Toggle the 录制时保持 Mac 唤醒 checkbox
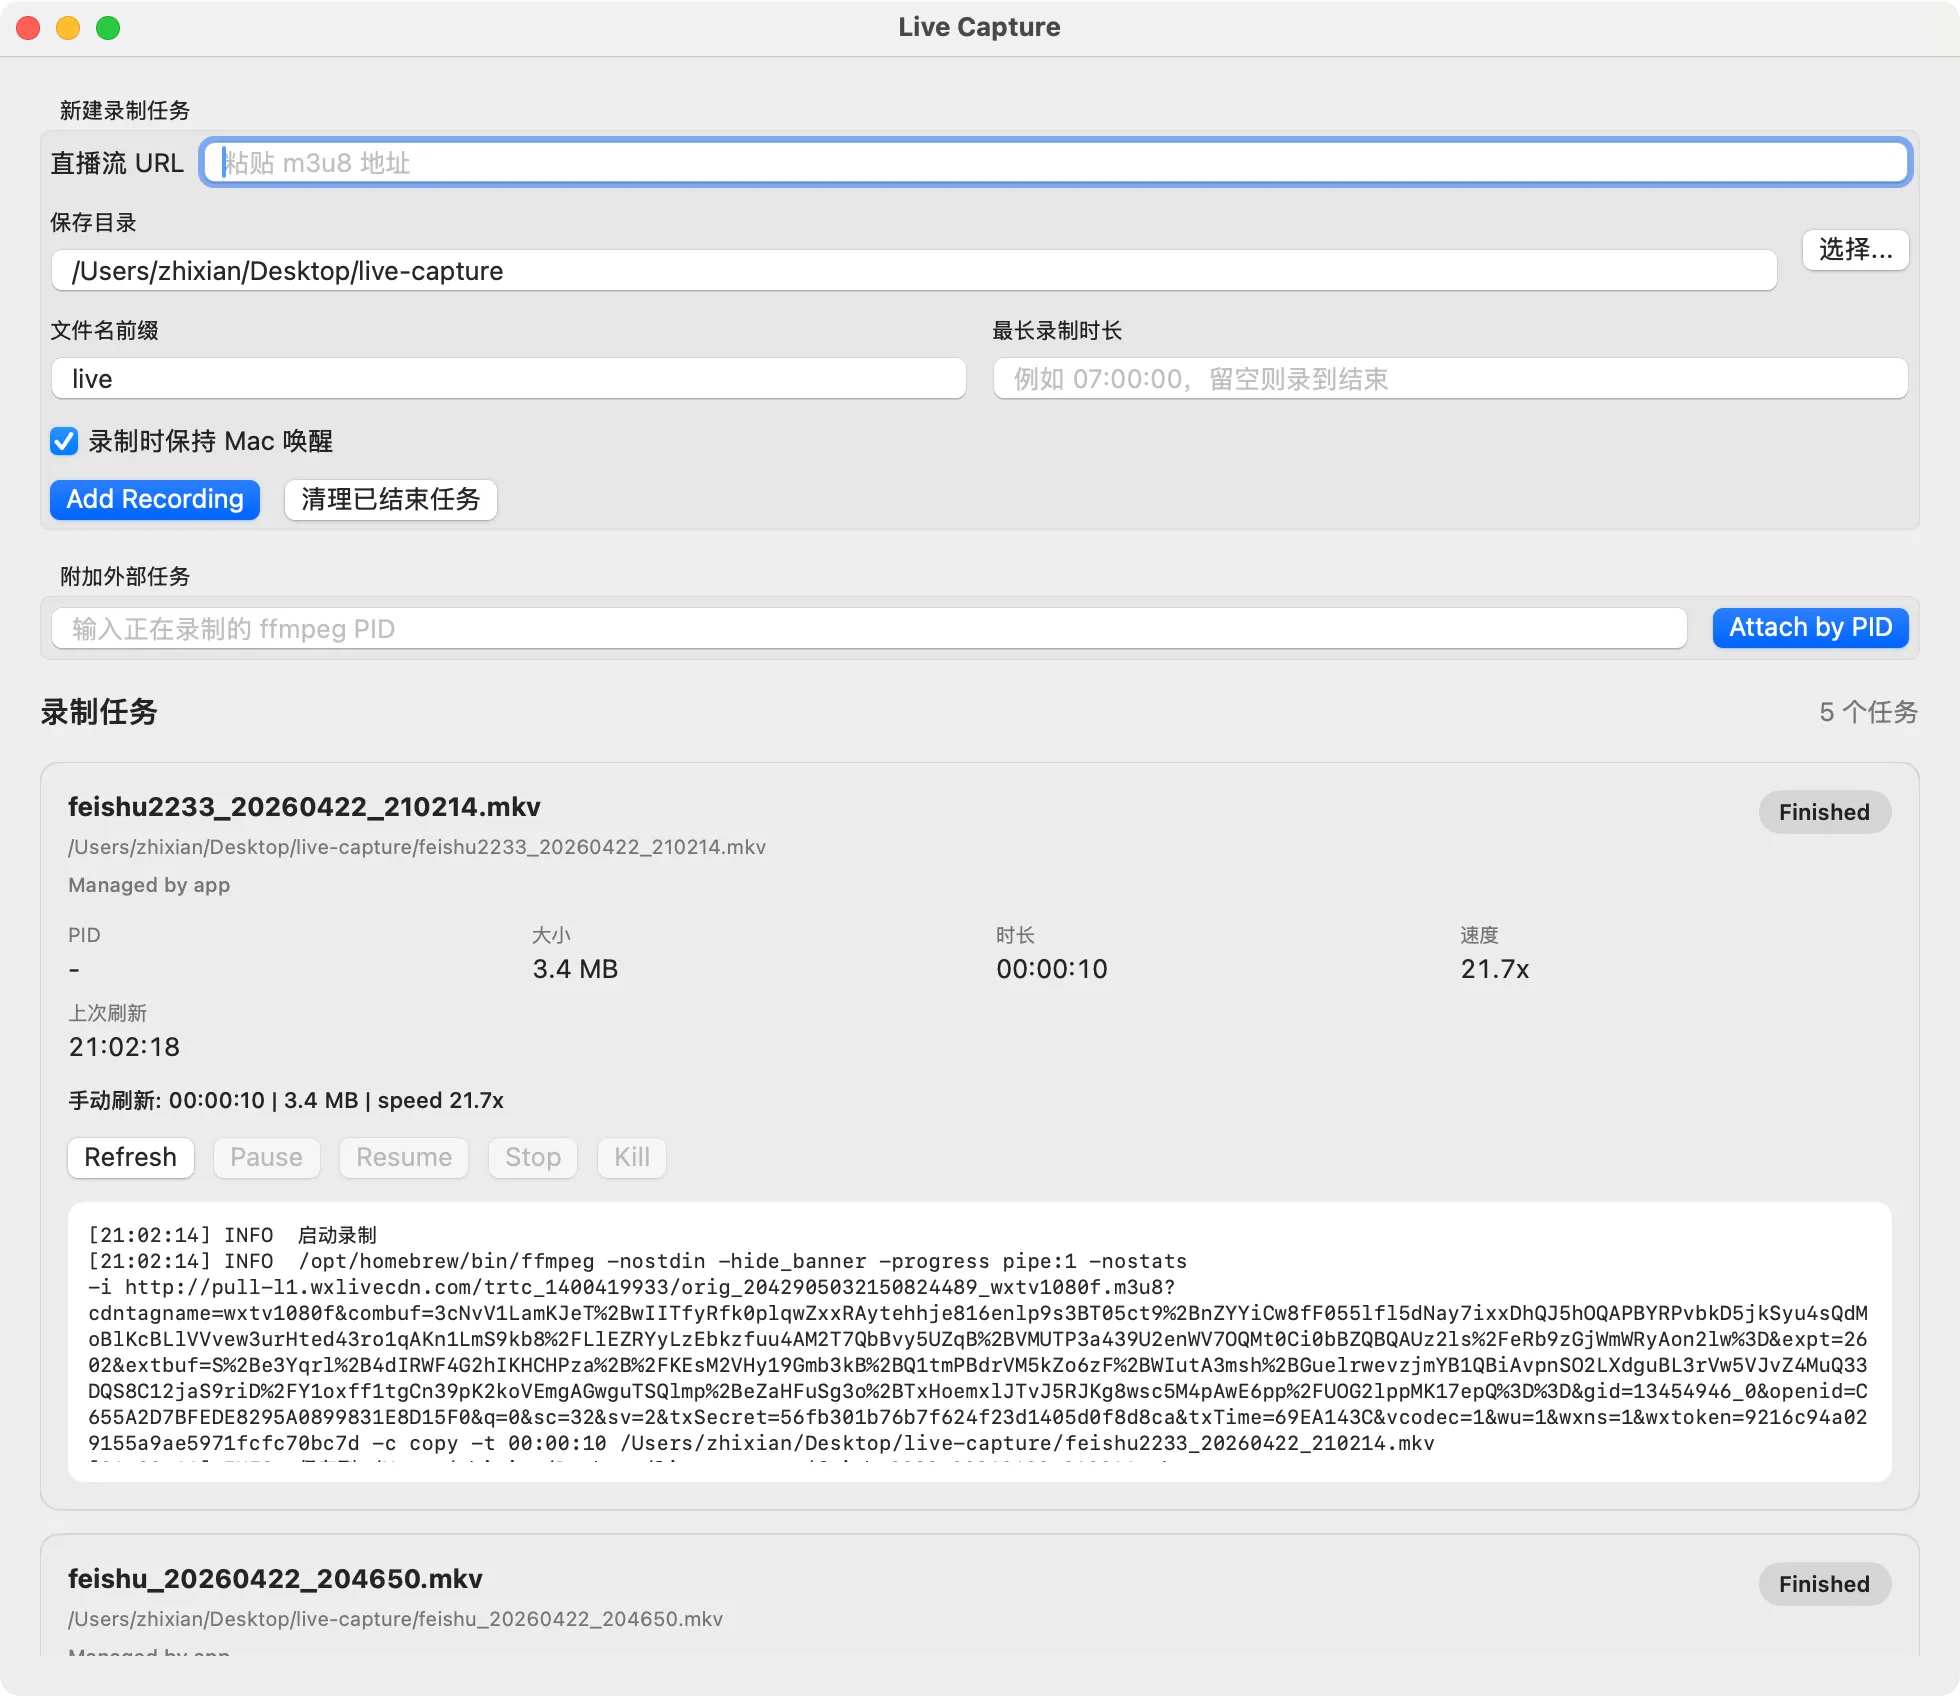 (x=64, y=441)
